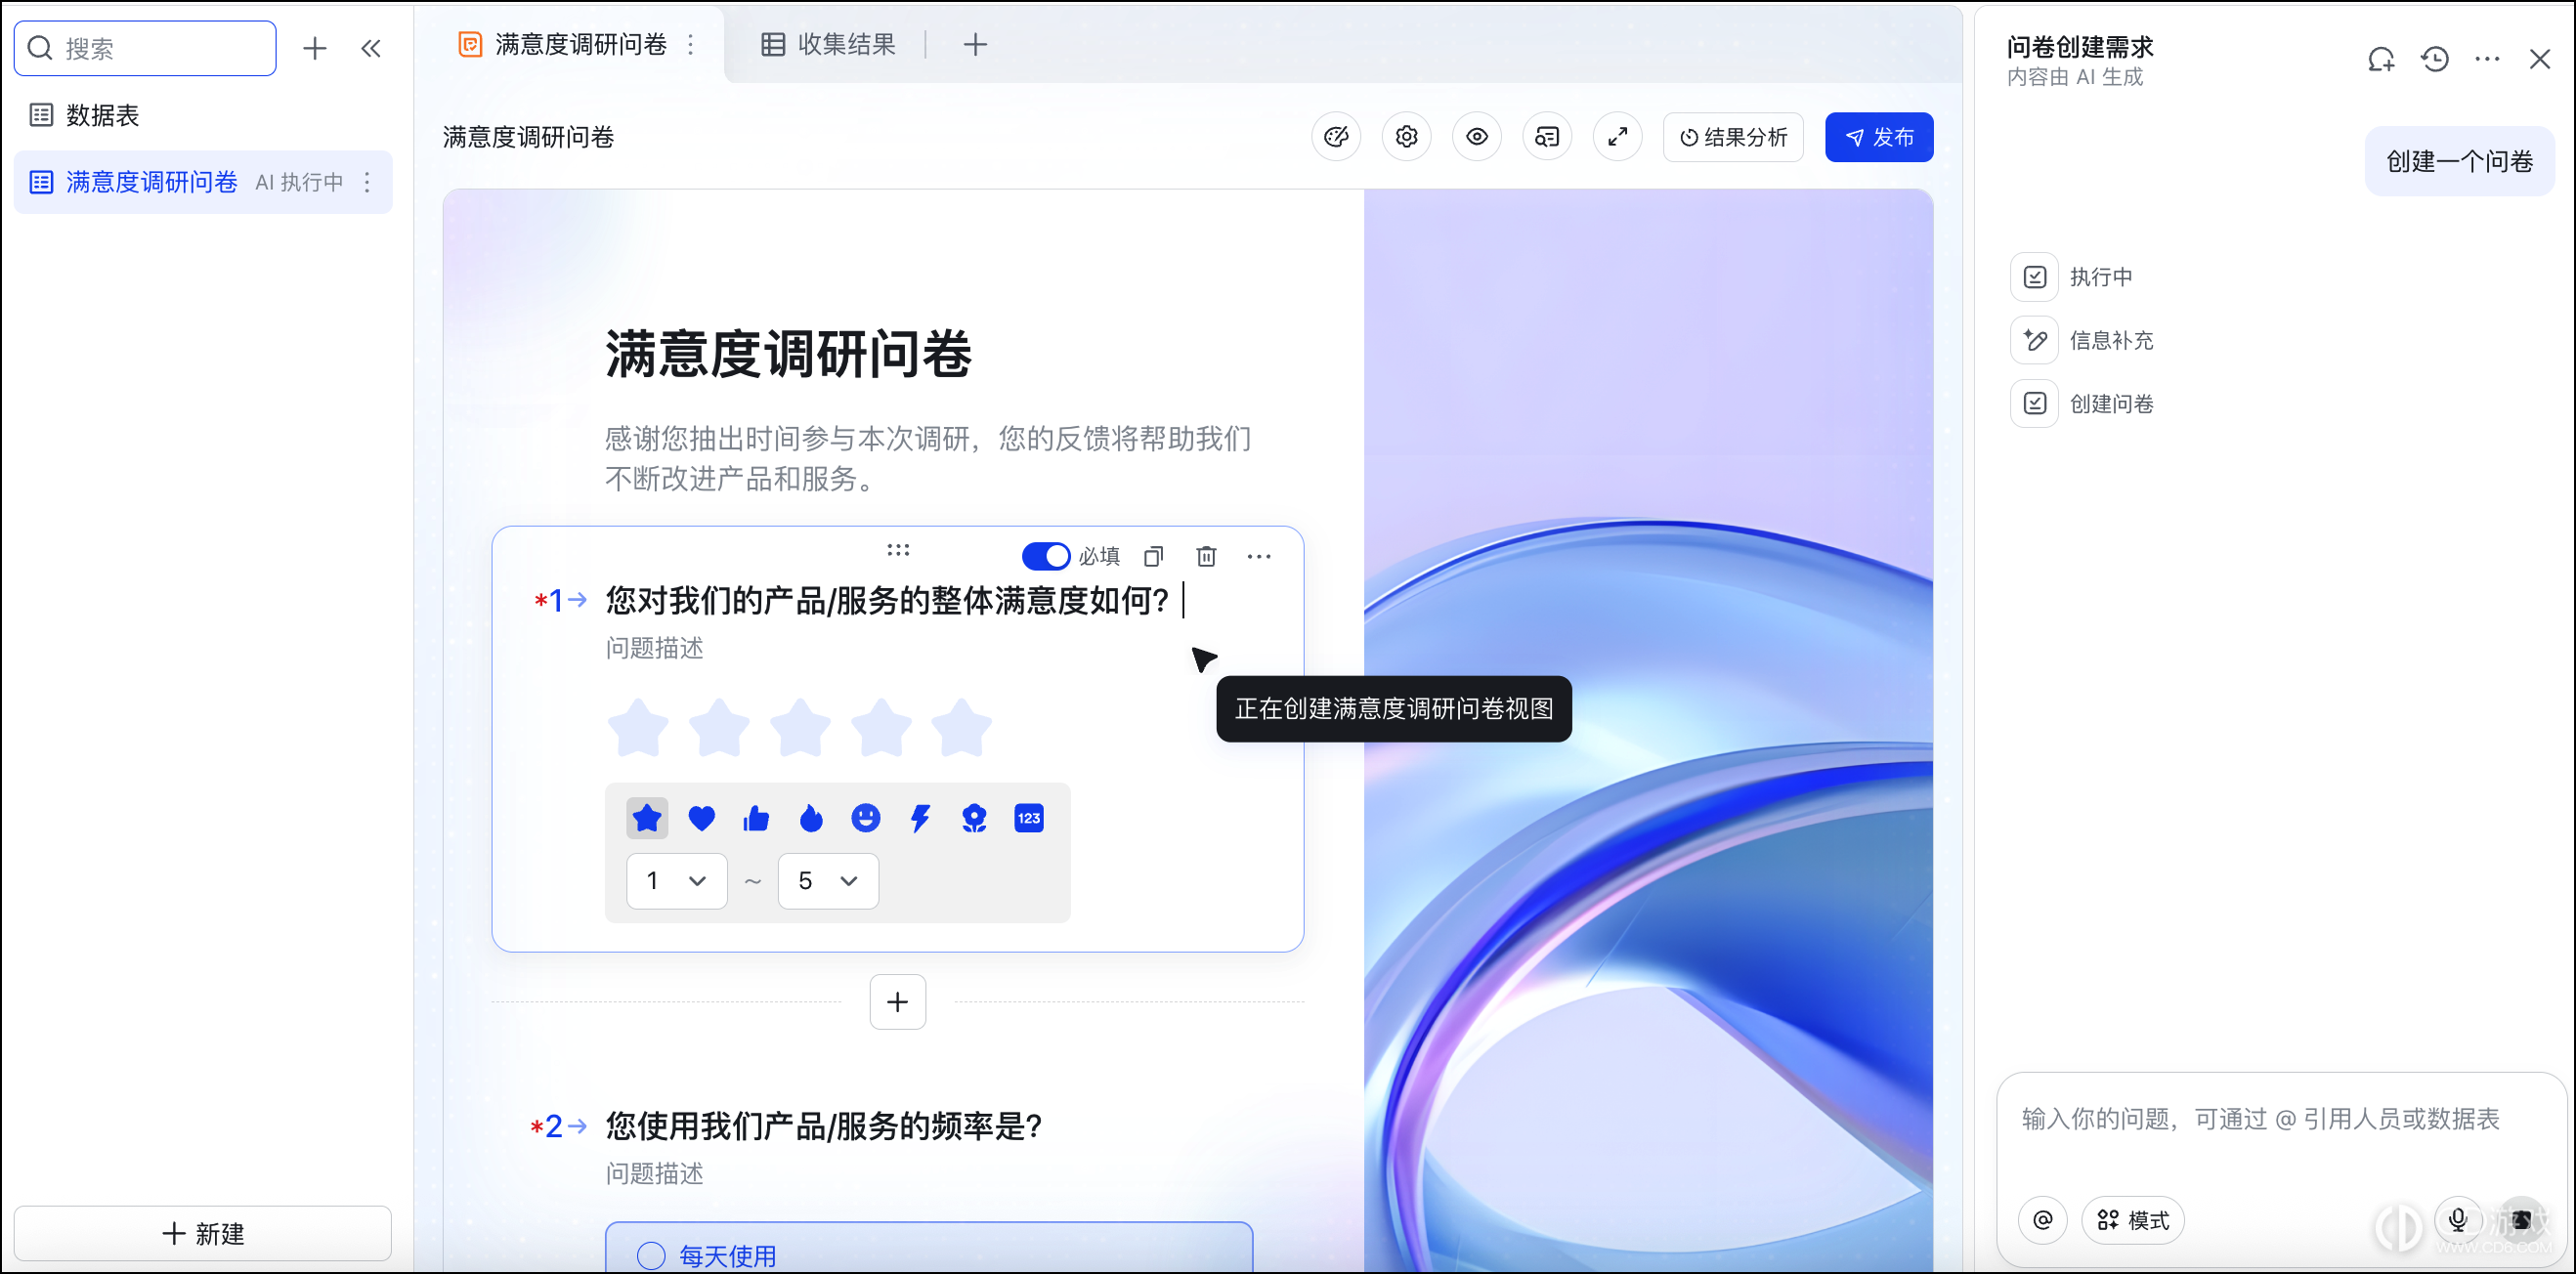Click the 结果分析 button

pos(1733,137)
